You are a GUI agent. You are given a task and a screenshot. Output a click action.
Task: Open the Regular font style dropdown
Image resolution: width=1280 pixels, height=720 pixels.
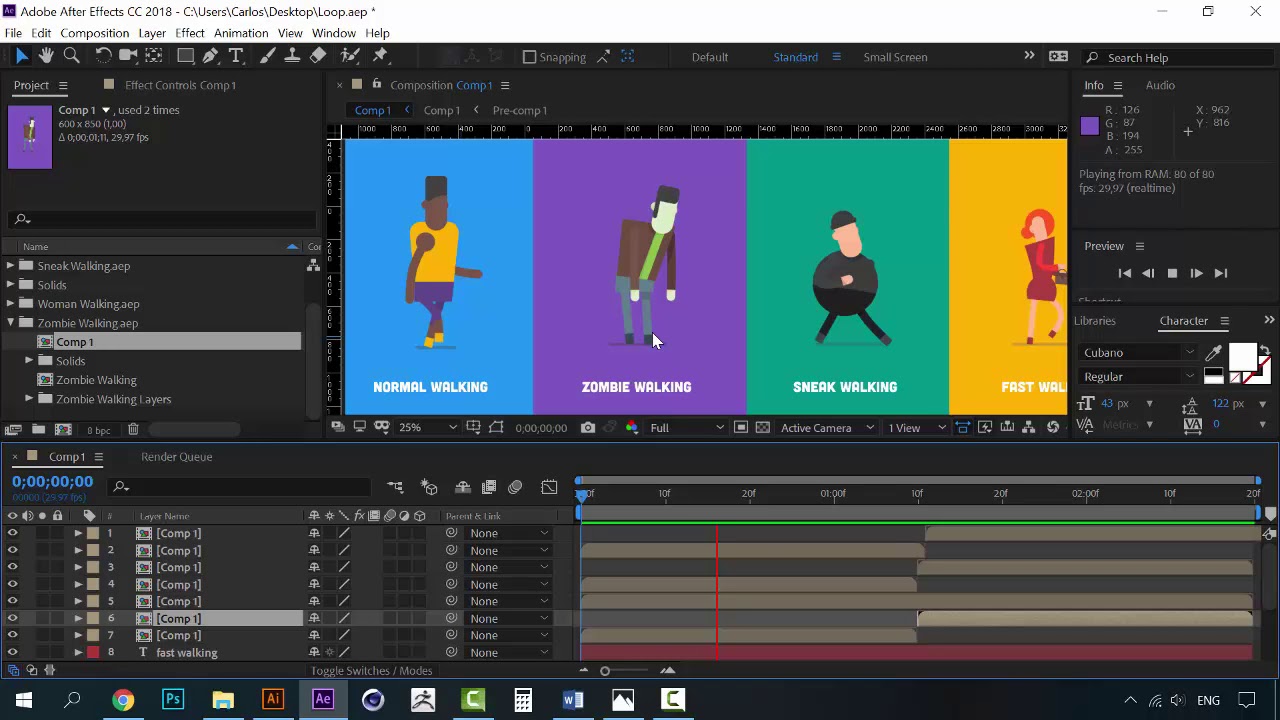tap(1138, 377)
